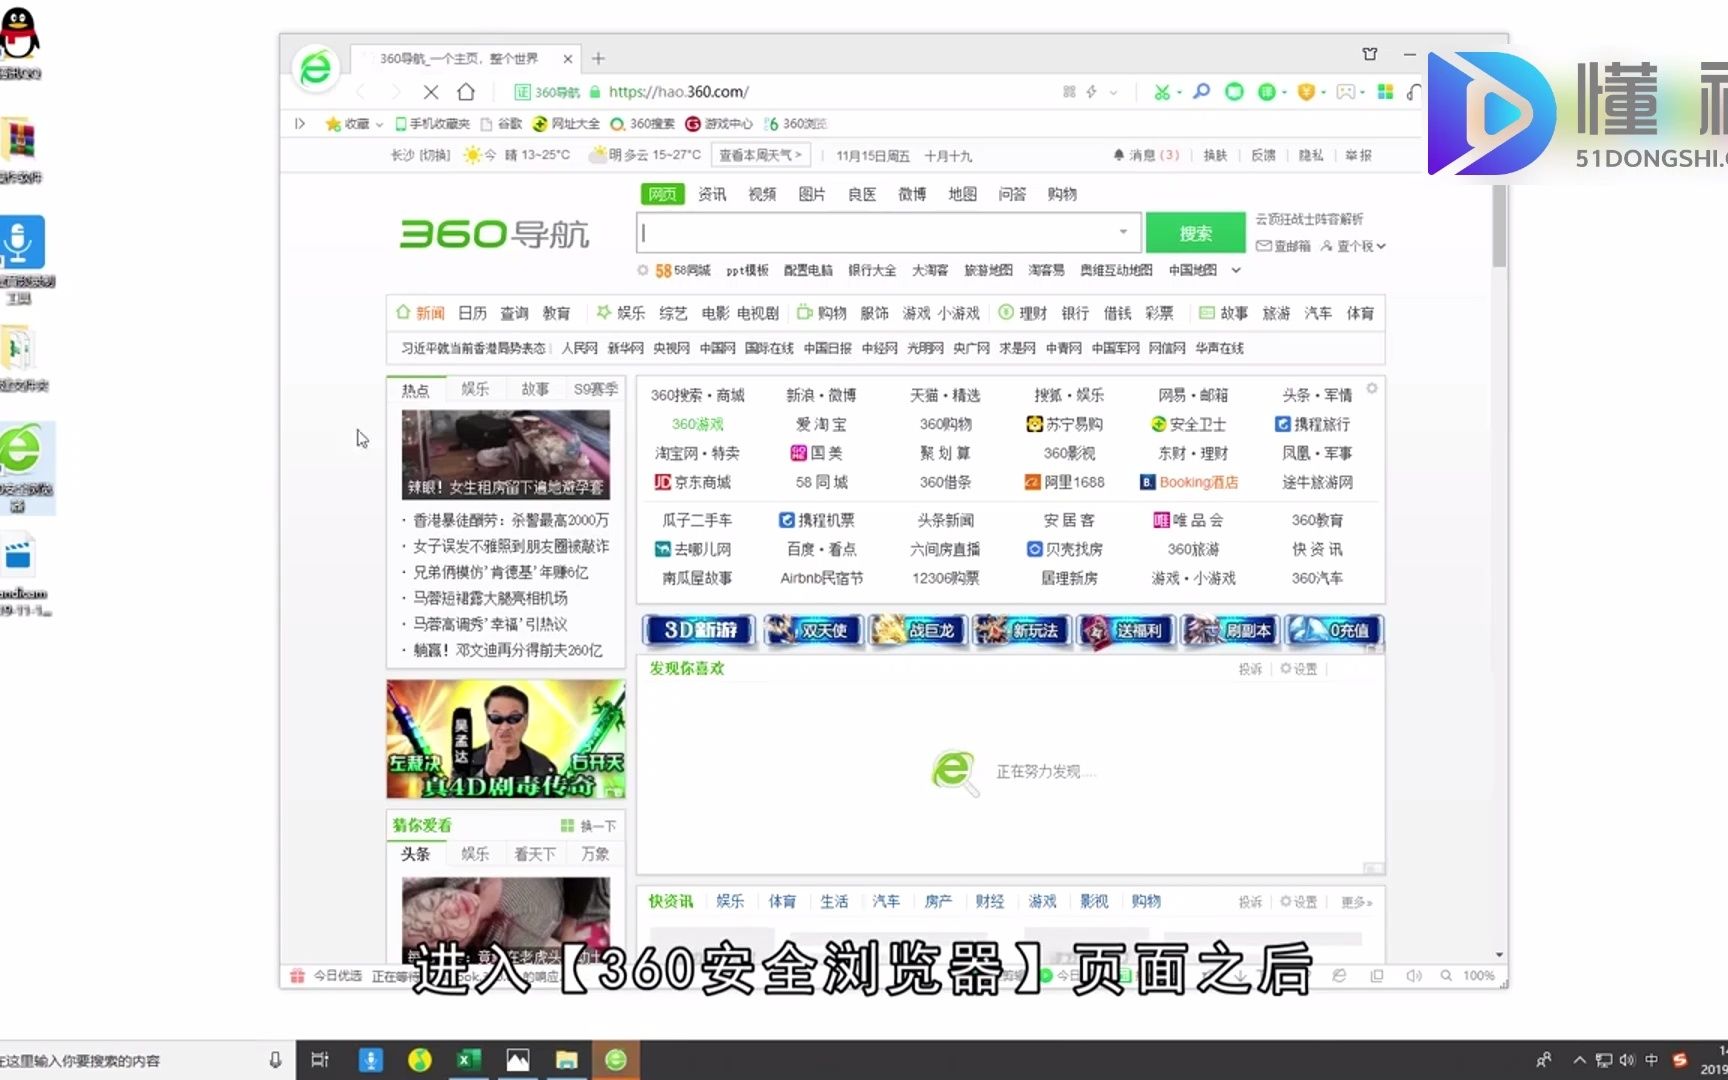
Task: Click the blue magnifier toolbar icon
Action: 1201,92
